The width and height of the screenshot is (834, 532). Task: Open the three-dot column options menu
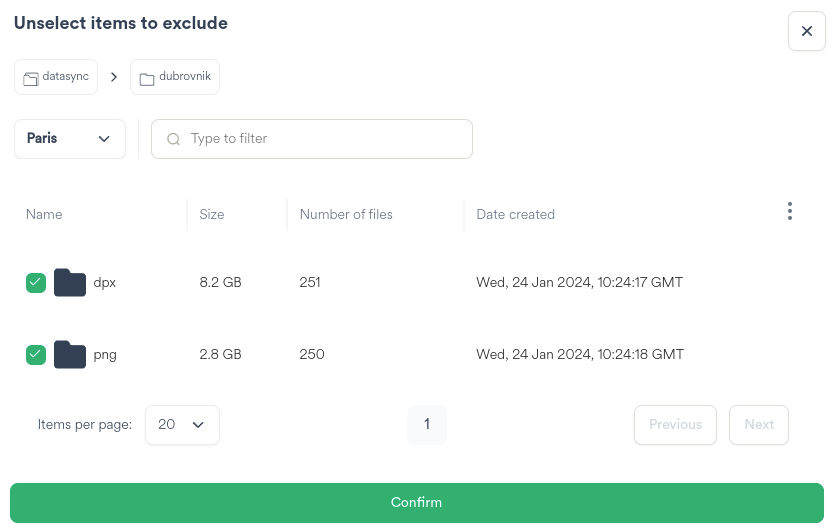[790, 211]
